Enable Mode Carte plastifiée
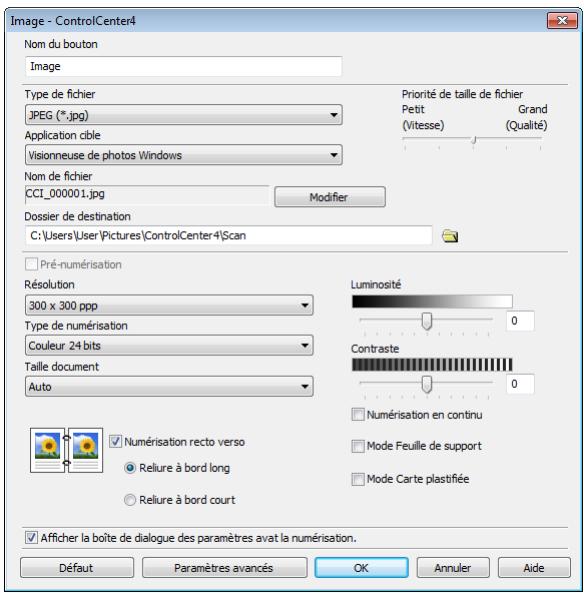The width and height of the screenshot is (584, 596). (x=358, y=479)
